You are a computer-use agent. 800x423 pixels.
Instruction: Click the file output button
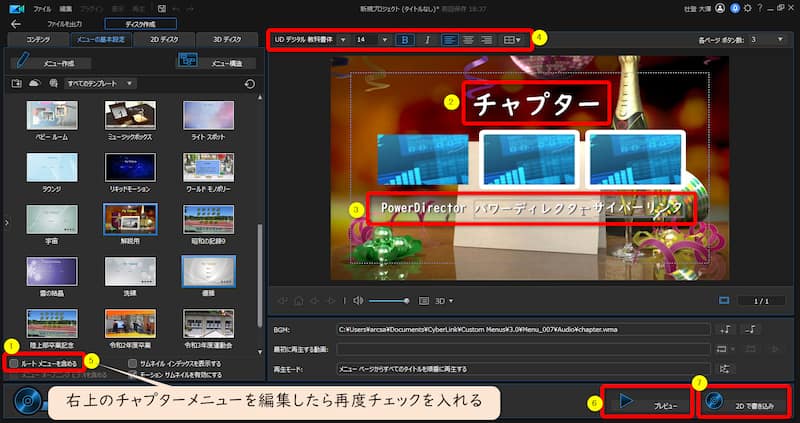click(x=65, y=24)
